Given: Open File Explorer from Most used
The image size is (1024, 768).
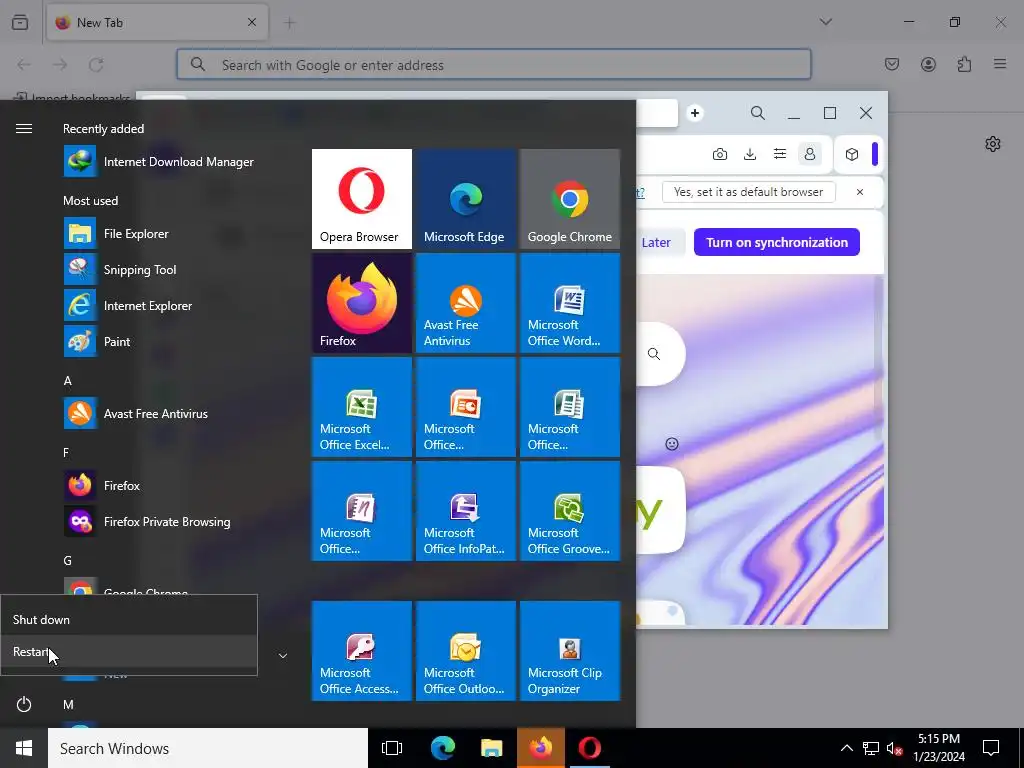Looking at the screenshot, I should (176, 234).
